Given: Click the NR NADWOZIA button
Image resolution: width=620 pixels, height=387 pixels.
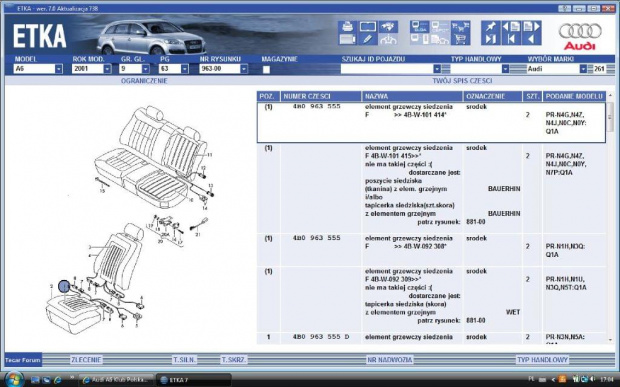Looking at the screenshot, I should pos(389,360).
